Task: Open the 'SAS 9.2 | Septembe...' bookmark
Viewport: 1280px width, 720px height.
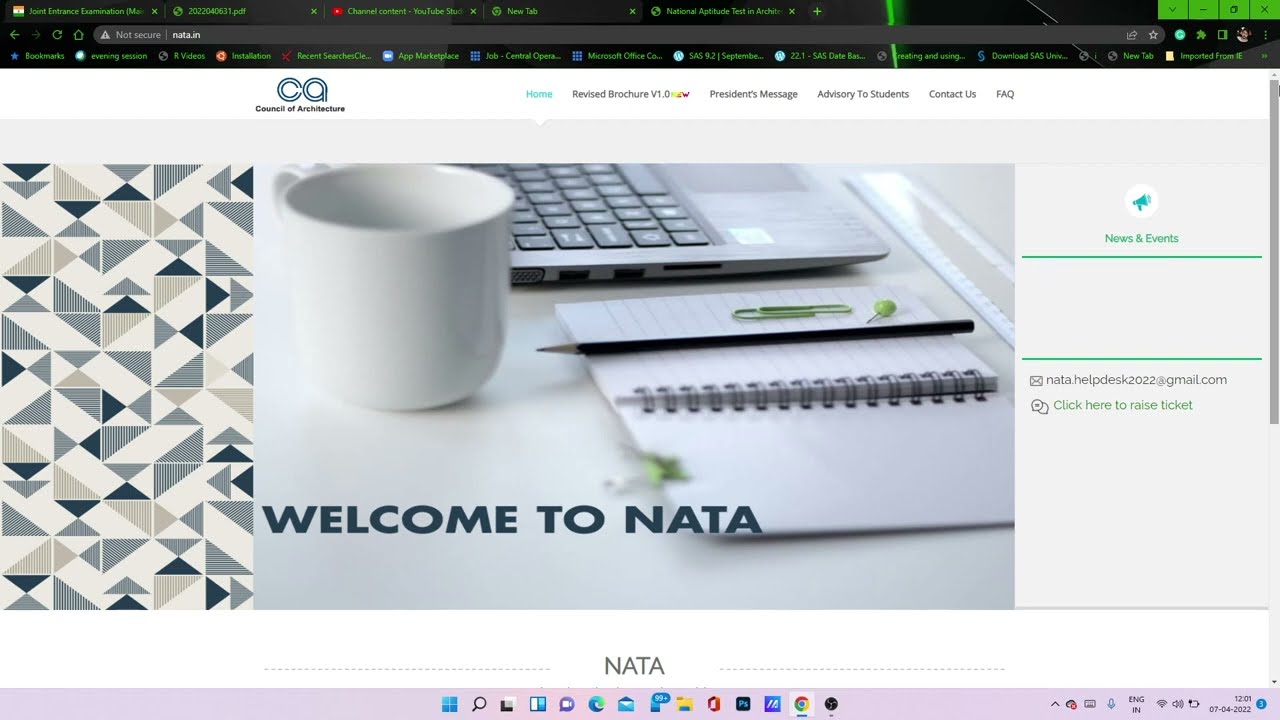Action: (x=719, y=56)
